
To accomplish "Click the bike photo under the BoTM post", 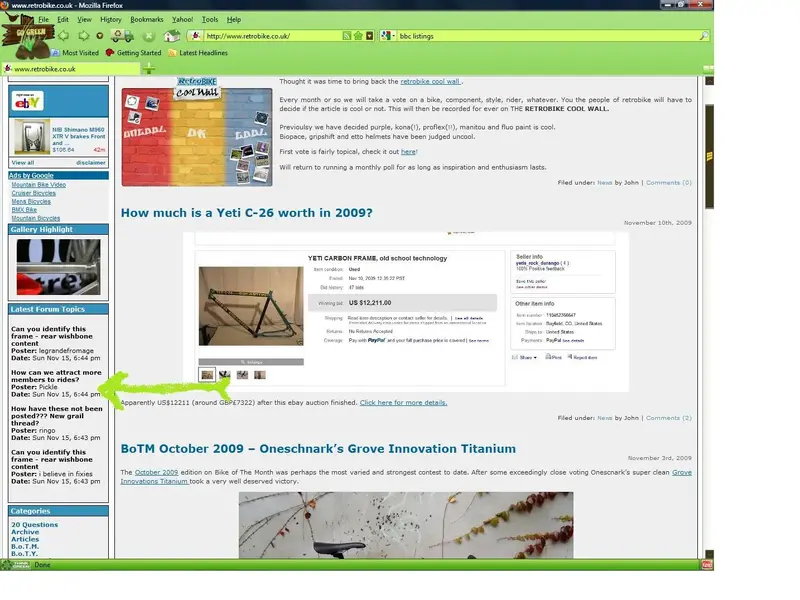I will (406, 525).
